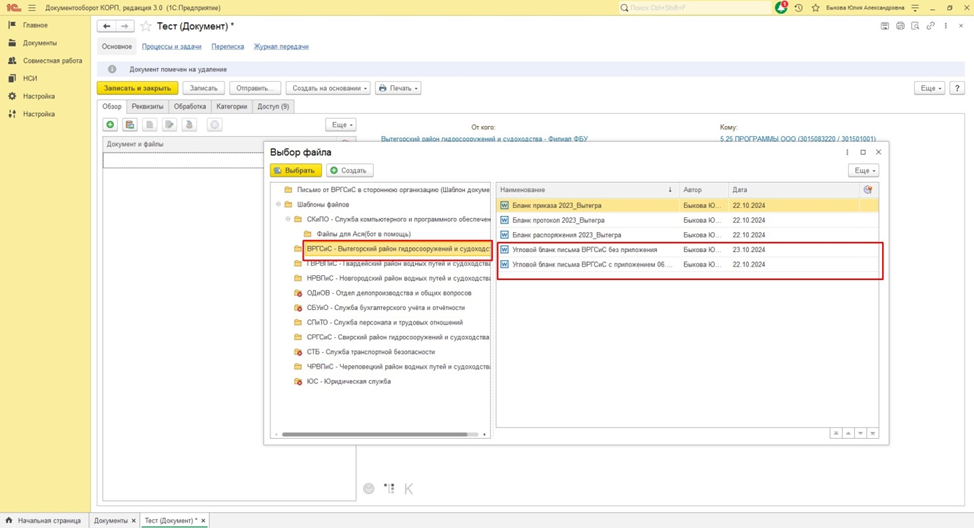
Task: Close the Тест (Документ) bottom tab
Action: pyautogui.click(x=203, y=521)
